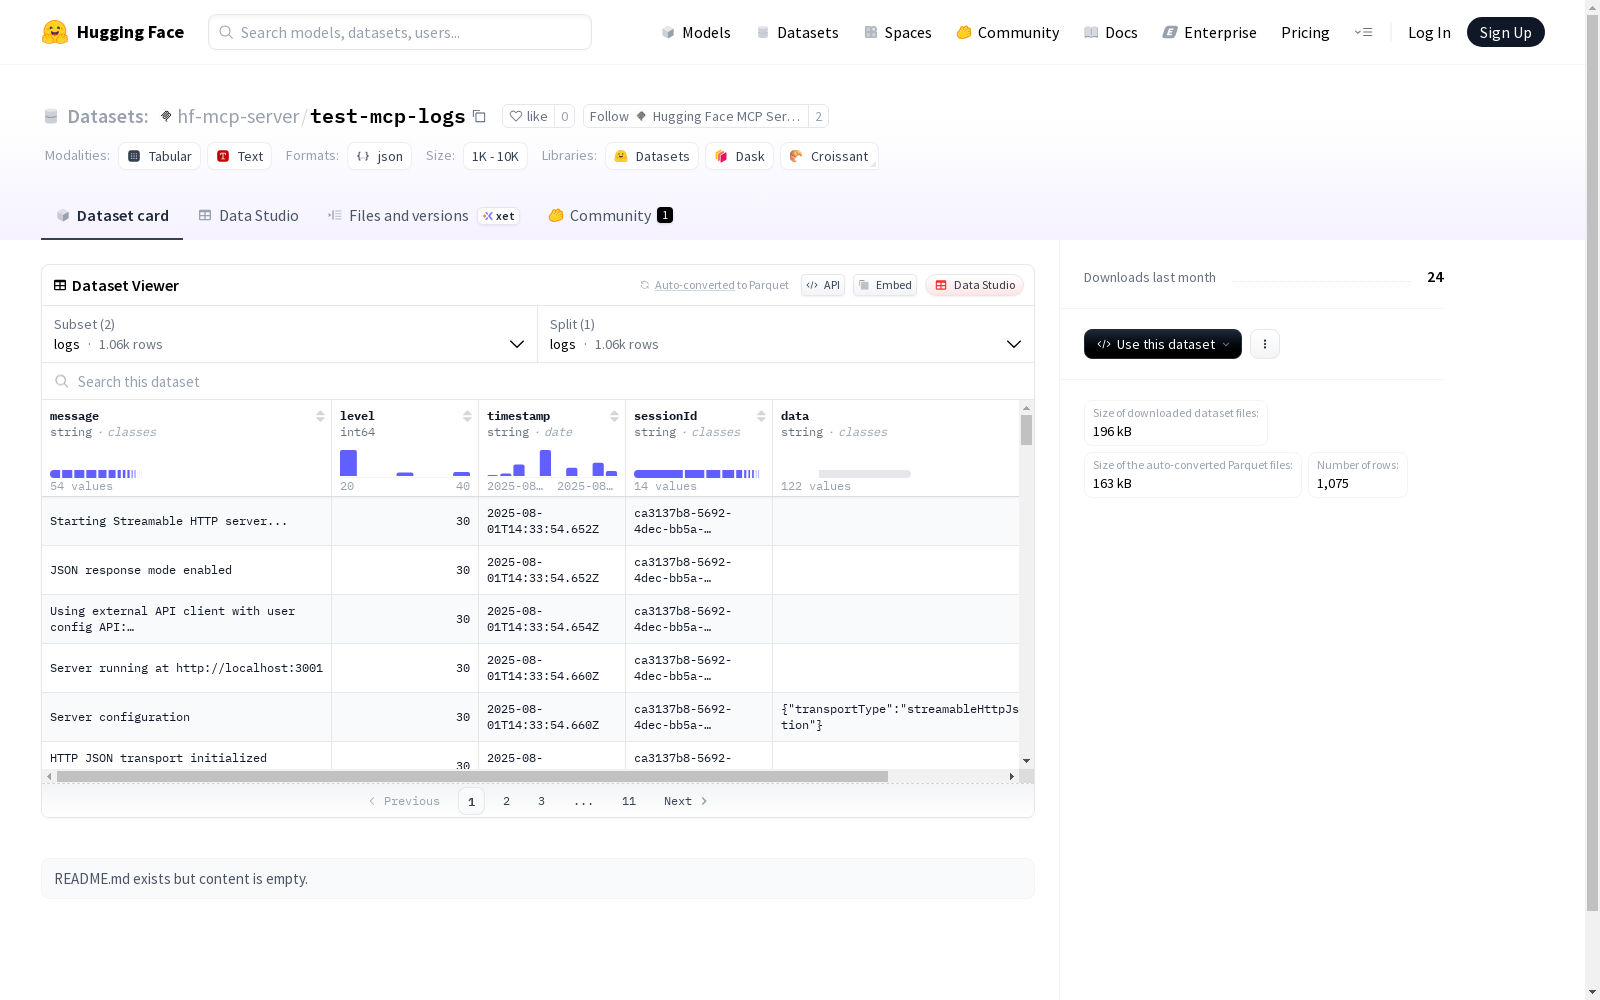The width and height of the screenshot is (1600, 1000).
Task: Follow Hugging Face MCP Server organization
Action: (695, 116)
